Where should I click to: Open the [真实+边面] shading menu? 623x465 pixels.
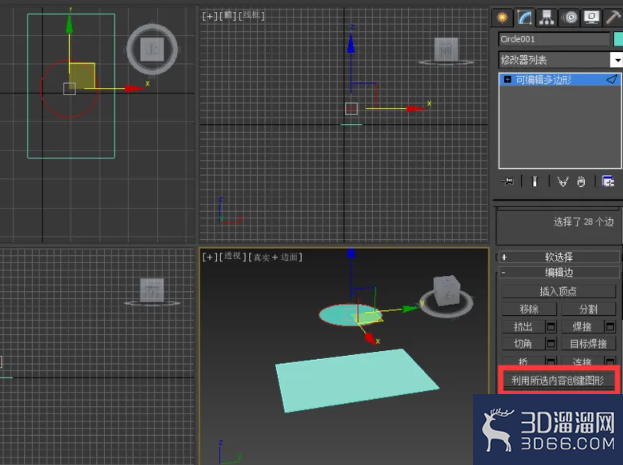(x=275, y=258)
